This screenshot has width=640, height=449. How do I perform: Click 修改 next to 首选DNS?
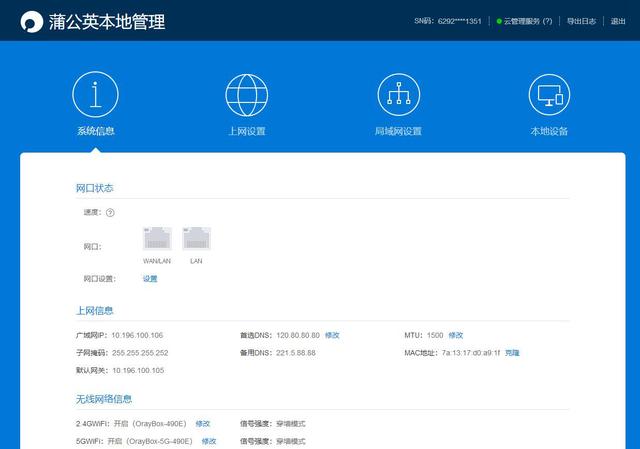tap(332, 335)
